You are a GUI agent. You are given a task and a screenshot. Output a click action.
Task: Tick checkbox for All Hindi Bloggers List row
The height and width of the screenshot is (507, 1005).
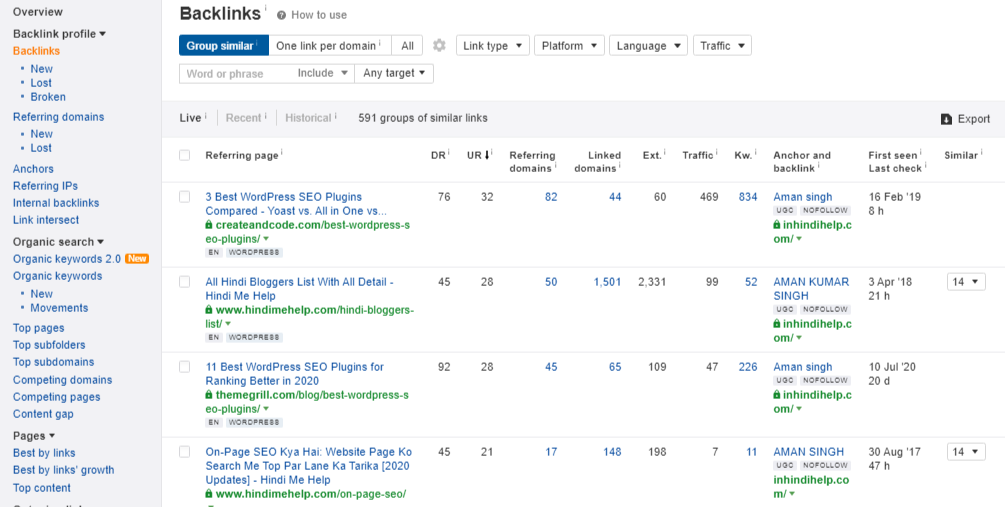click(x=185, y=281)
